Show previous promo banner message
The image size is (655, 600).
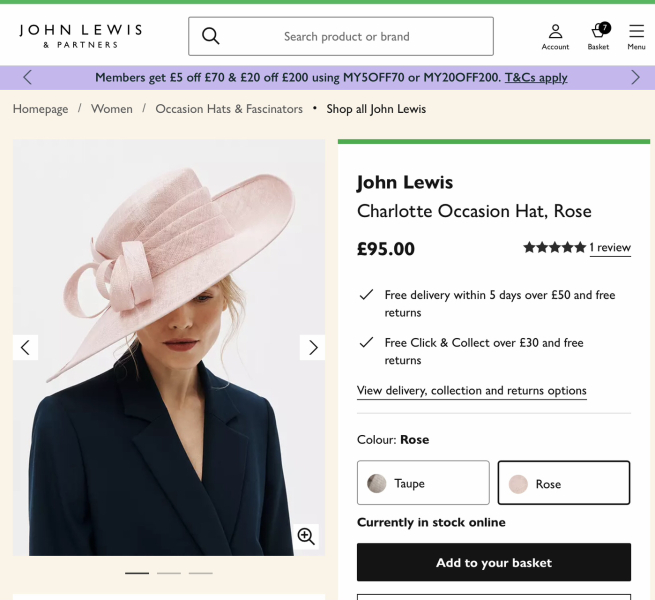click(x=27, y=78)
